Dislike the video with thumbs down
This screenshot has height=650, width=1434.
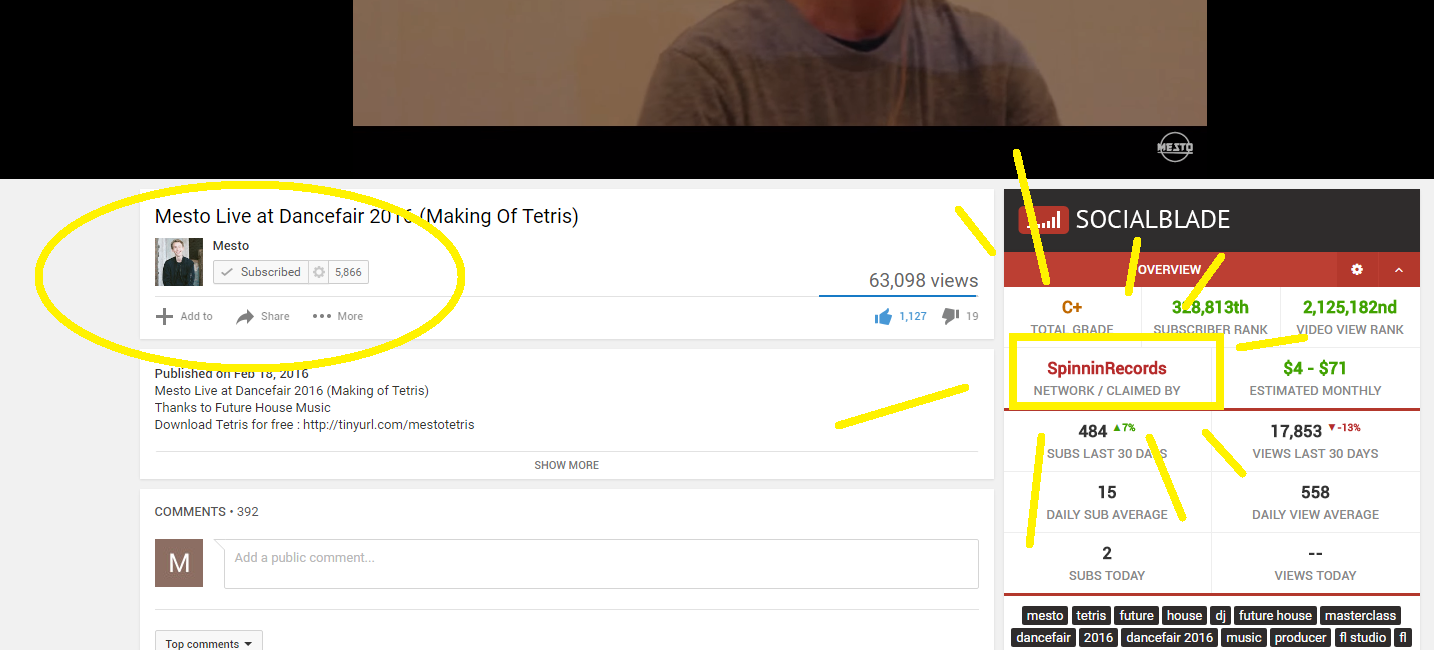pos(950,315)
